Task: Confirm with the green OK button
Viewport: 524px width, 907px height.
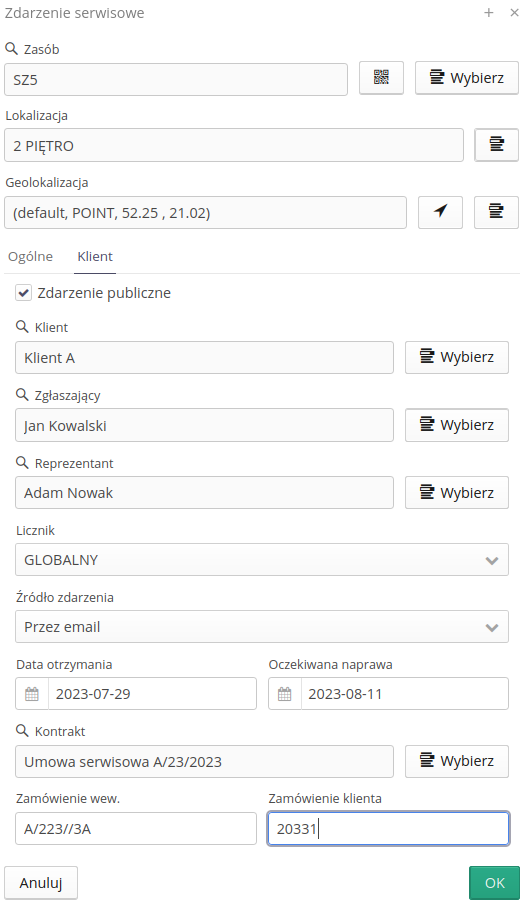Action: pyautogui.click(x=495, y=883)
